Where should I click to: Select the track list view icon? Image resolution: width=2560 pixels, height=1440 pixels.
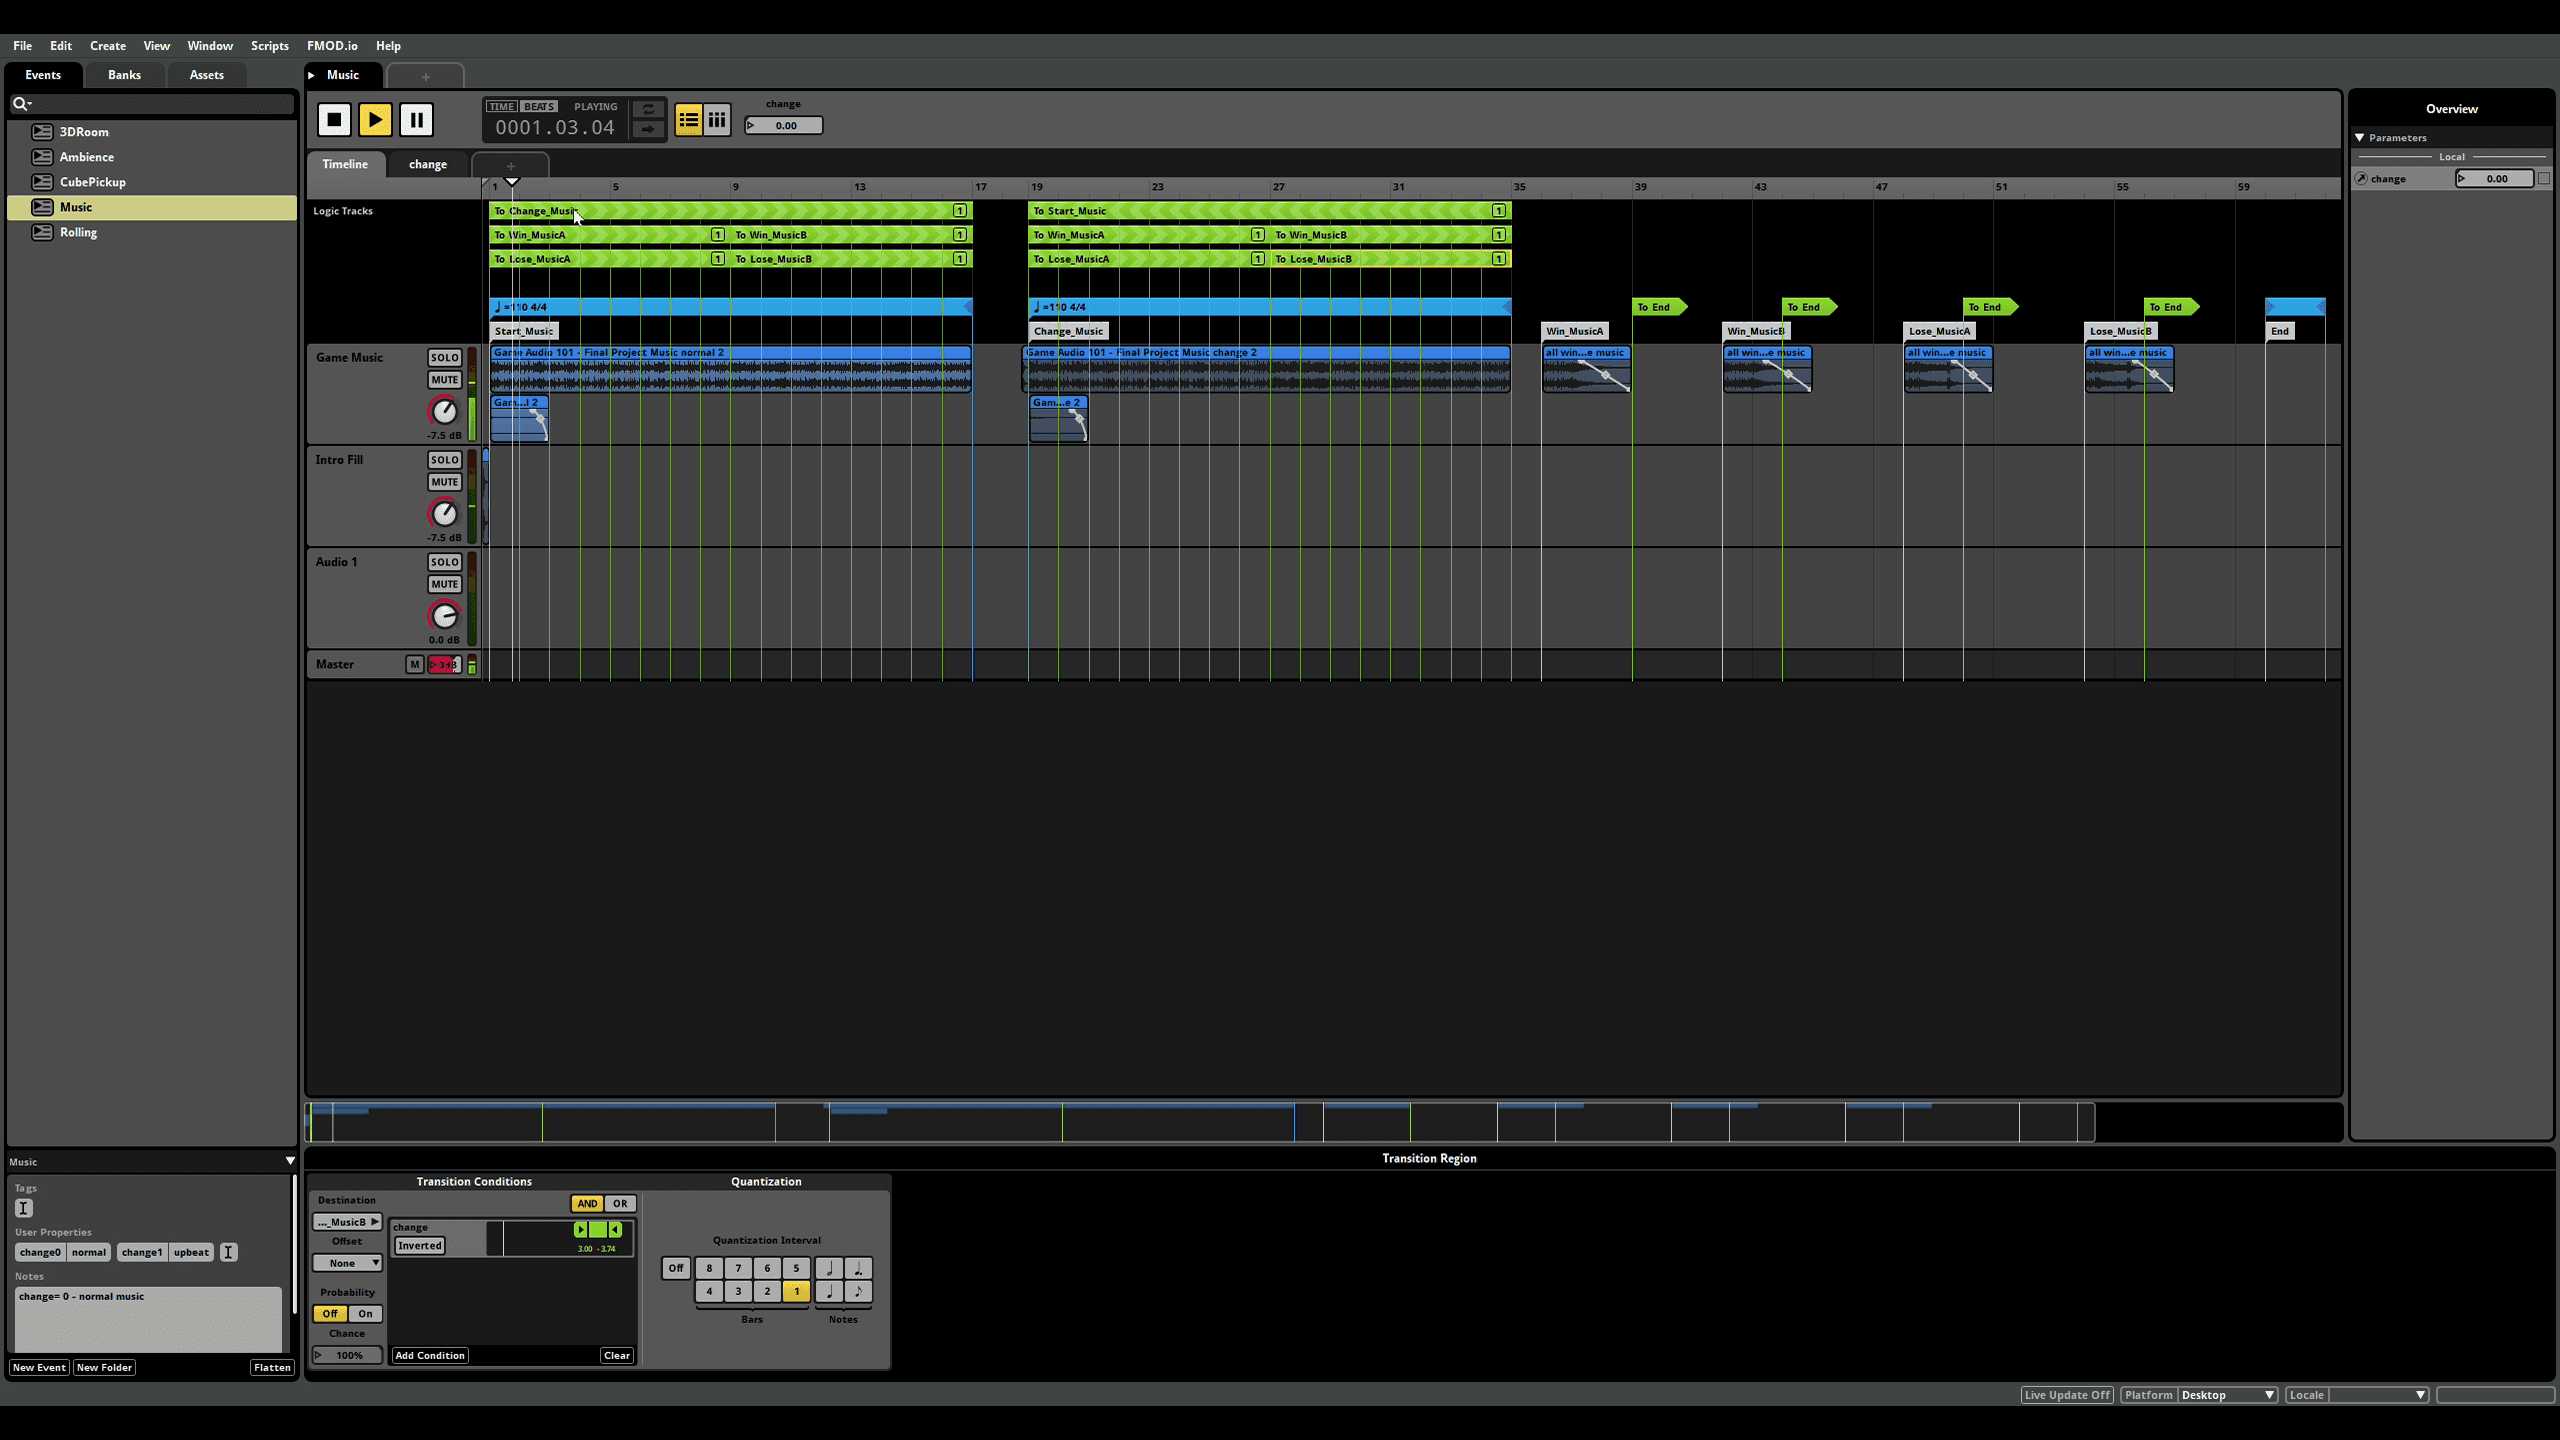pos(688,120)
